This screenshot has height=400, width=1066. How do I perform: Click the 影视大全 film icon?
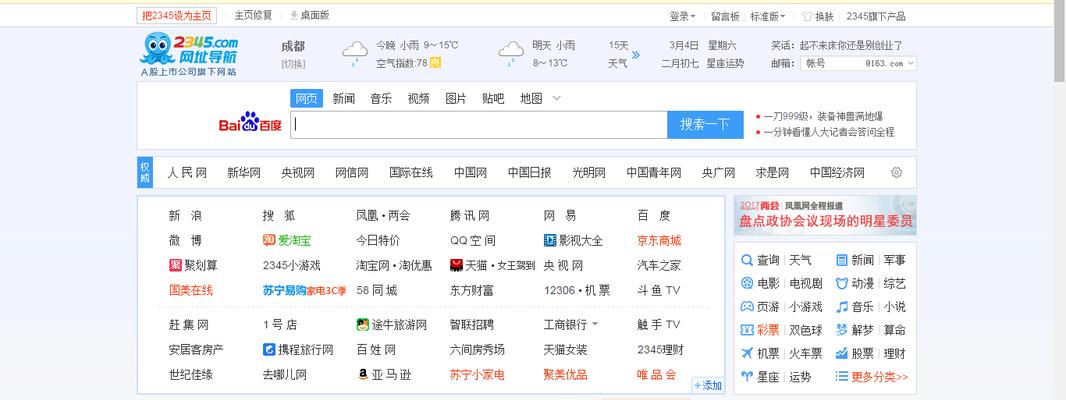click(549, 240)
